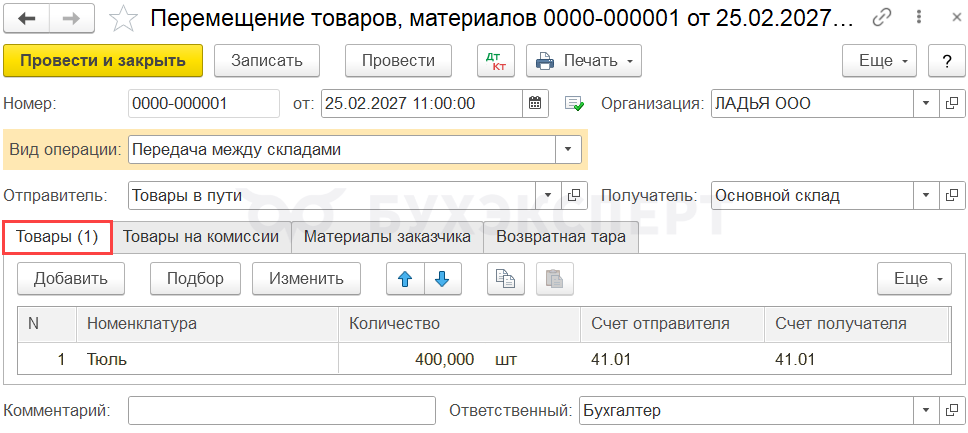
Task: Open calendar picker for document date
Action: (535, 104)
